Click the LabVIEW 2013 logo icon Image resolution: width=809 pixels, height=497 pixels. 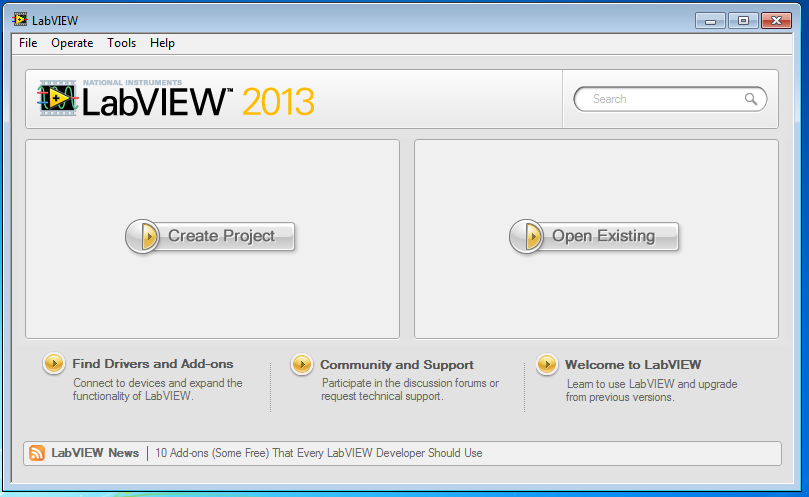pyautogui.click(x=57, y=98)
